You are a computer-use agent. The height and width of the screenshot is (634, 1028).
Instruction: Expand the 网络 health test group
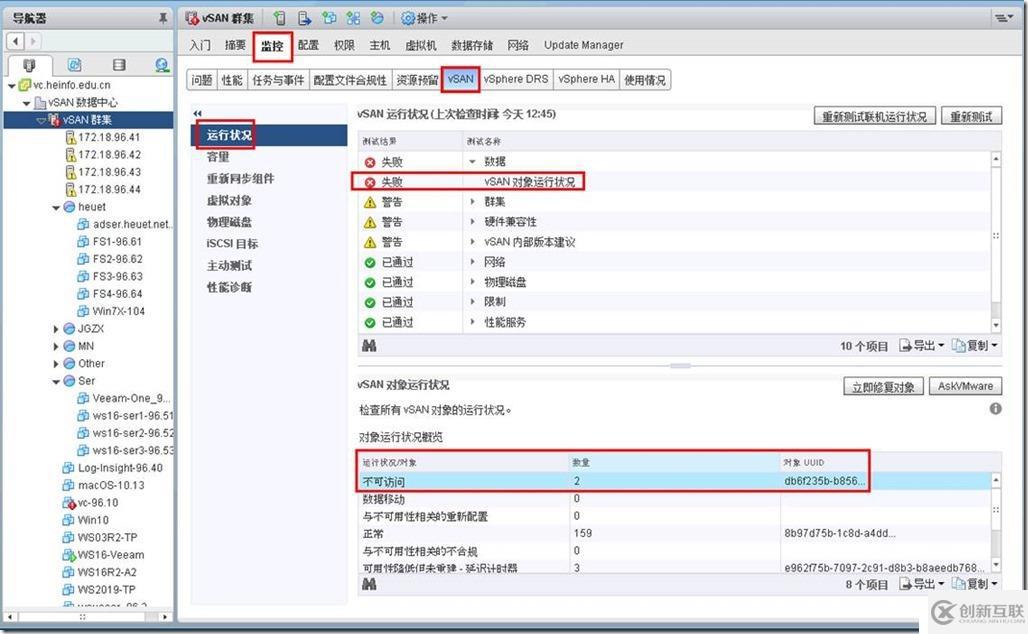tap(472, 262)
